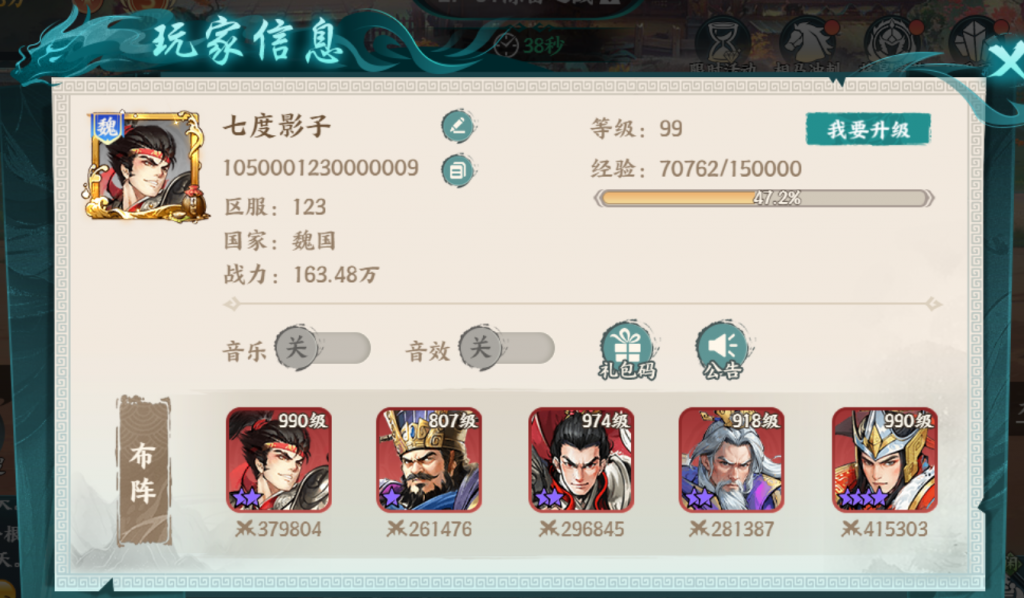Select the 807级 crowned hero portrait

pos(429,460)
